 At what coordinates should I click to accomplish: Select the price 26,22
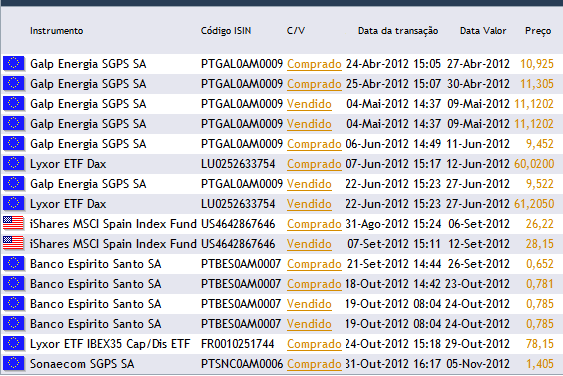coord(540,224)
